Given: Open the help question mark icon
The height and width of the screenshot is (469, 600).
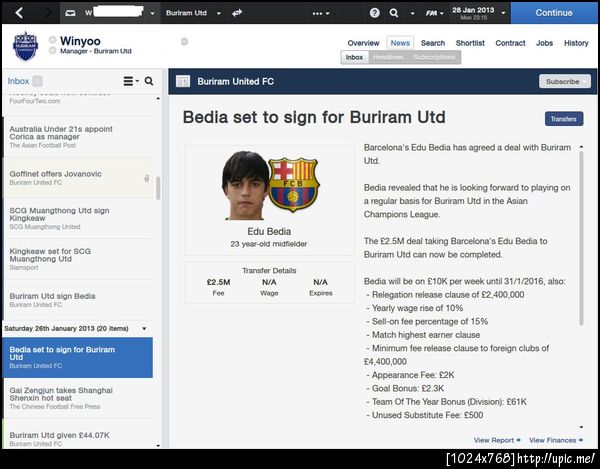Looking at the screenshot, I should click(x=375, y=13).
